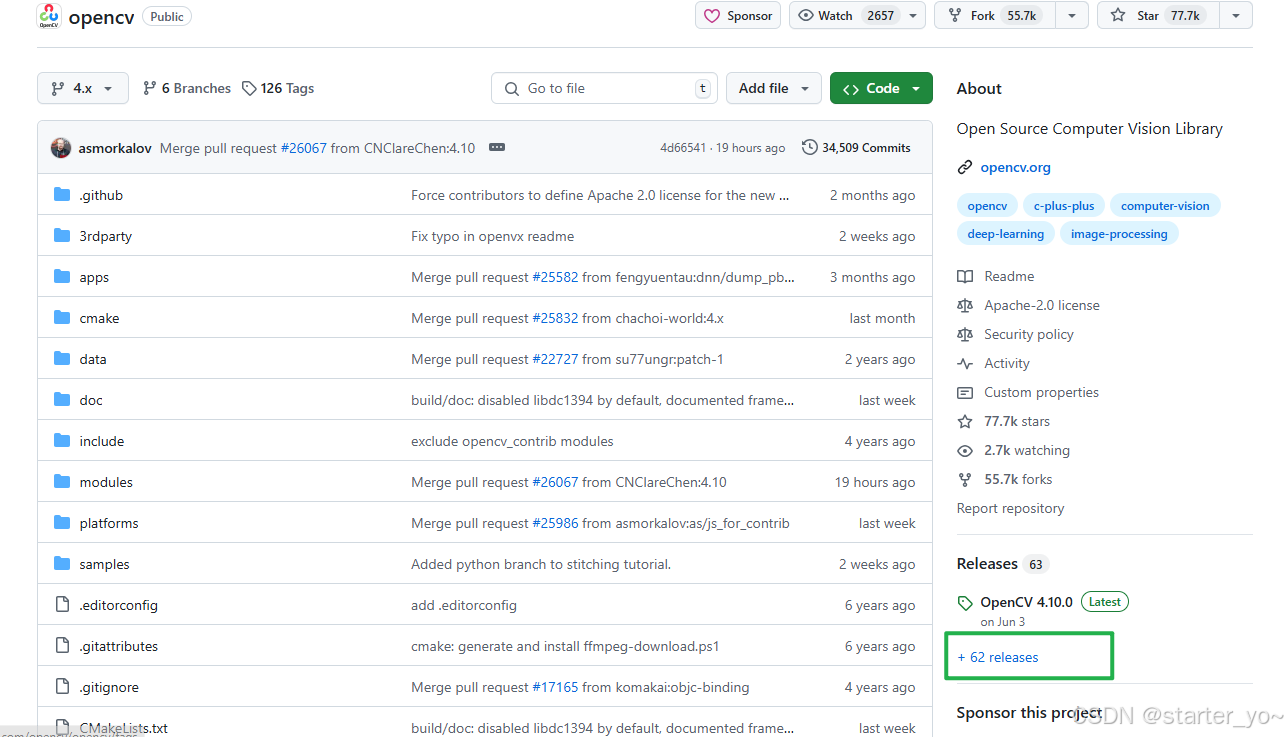Viewport: 1288px width, 737px height.
Task: Click the .editorconfig file icon
Action: point(62,605)
